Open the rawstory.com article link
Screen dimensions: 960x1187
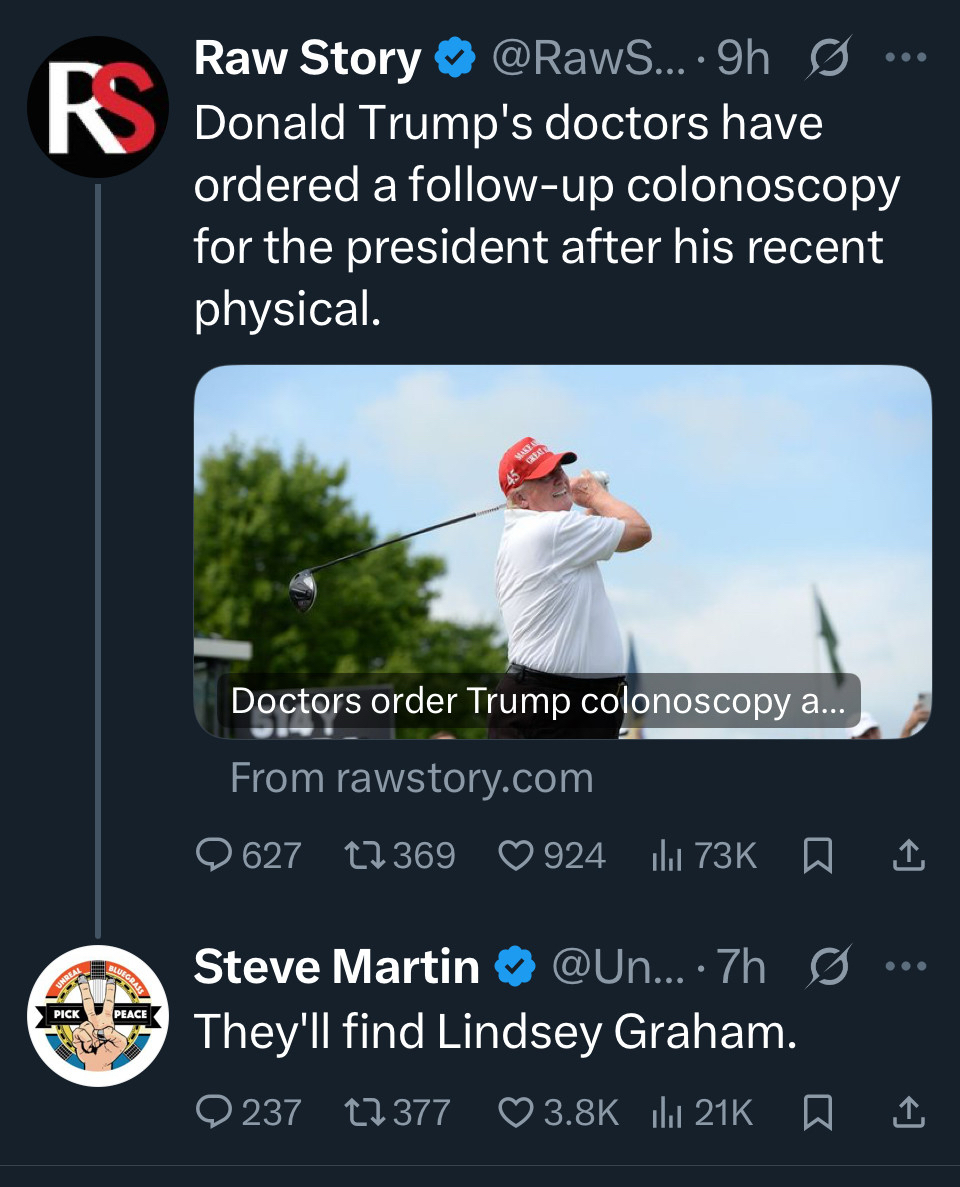click(562, 552)
